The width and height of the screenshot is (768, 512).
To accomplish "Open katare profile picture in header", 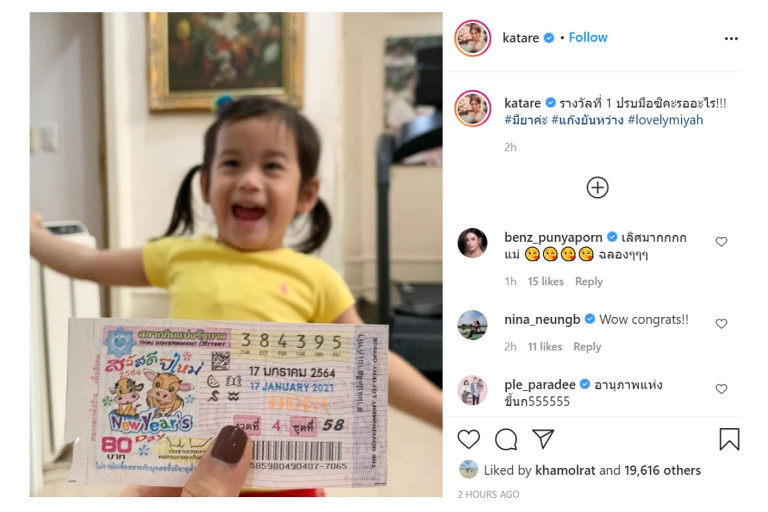I will [472, 38].
